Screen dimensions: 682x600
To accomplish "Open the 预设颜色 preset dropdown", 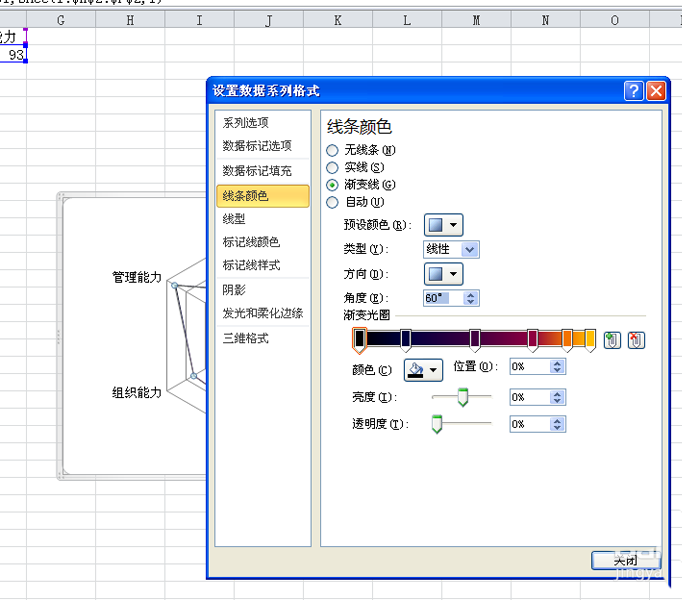I will [x=443, y=225].
